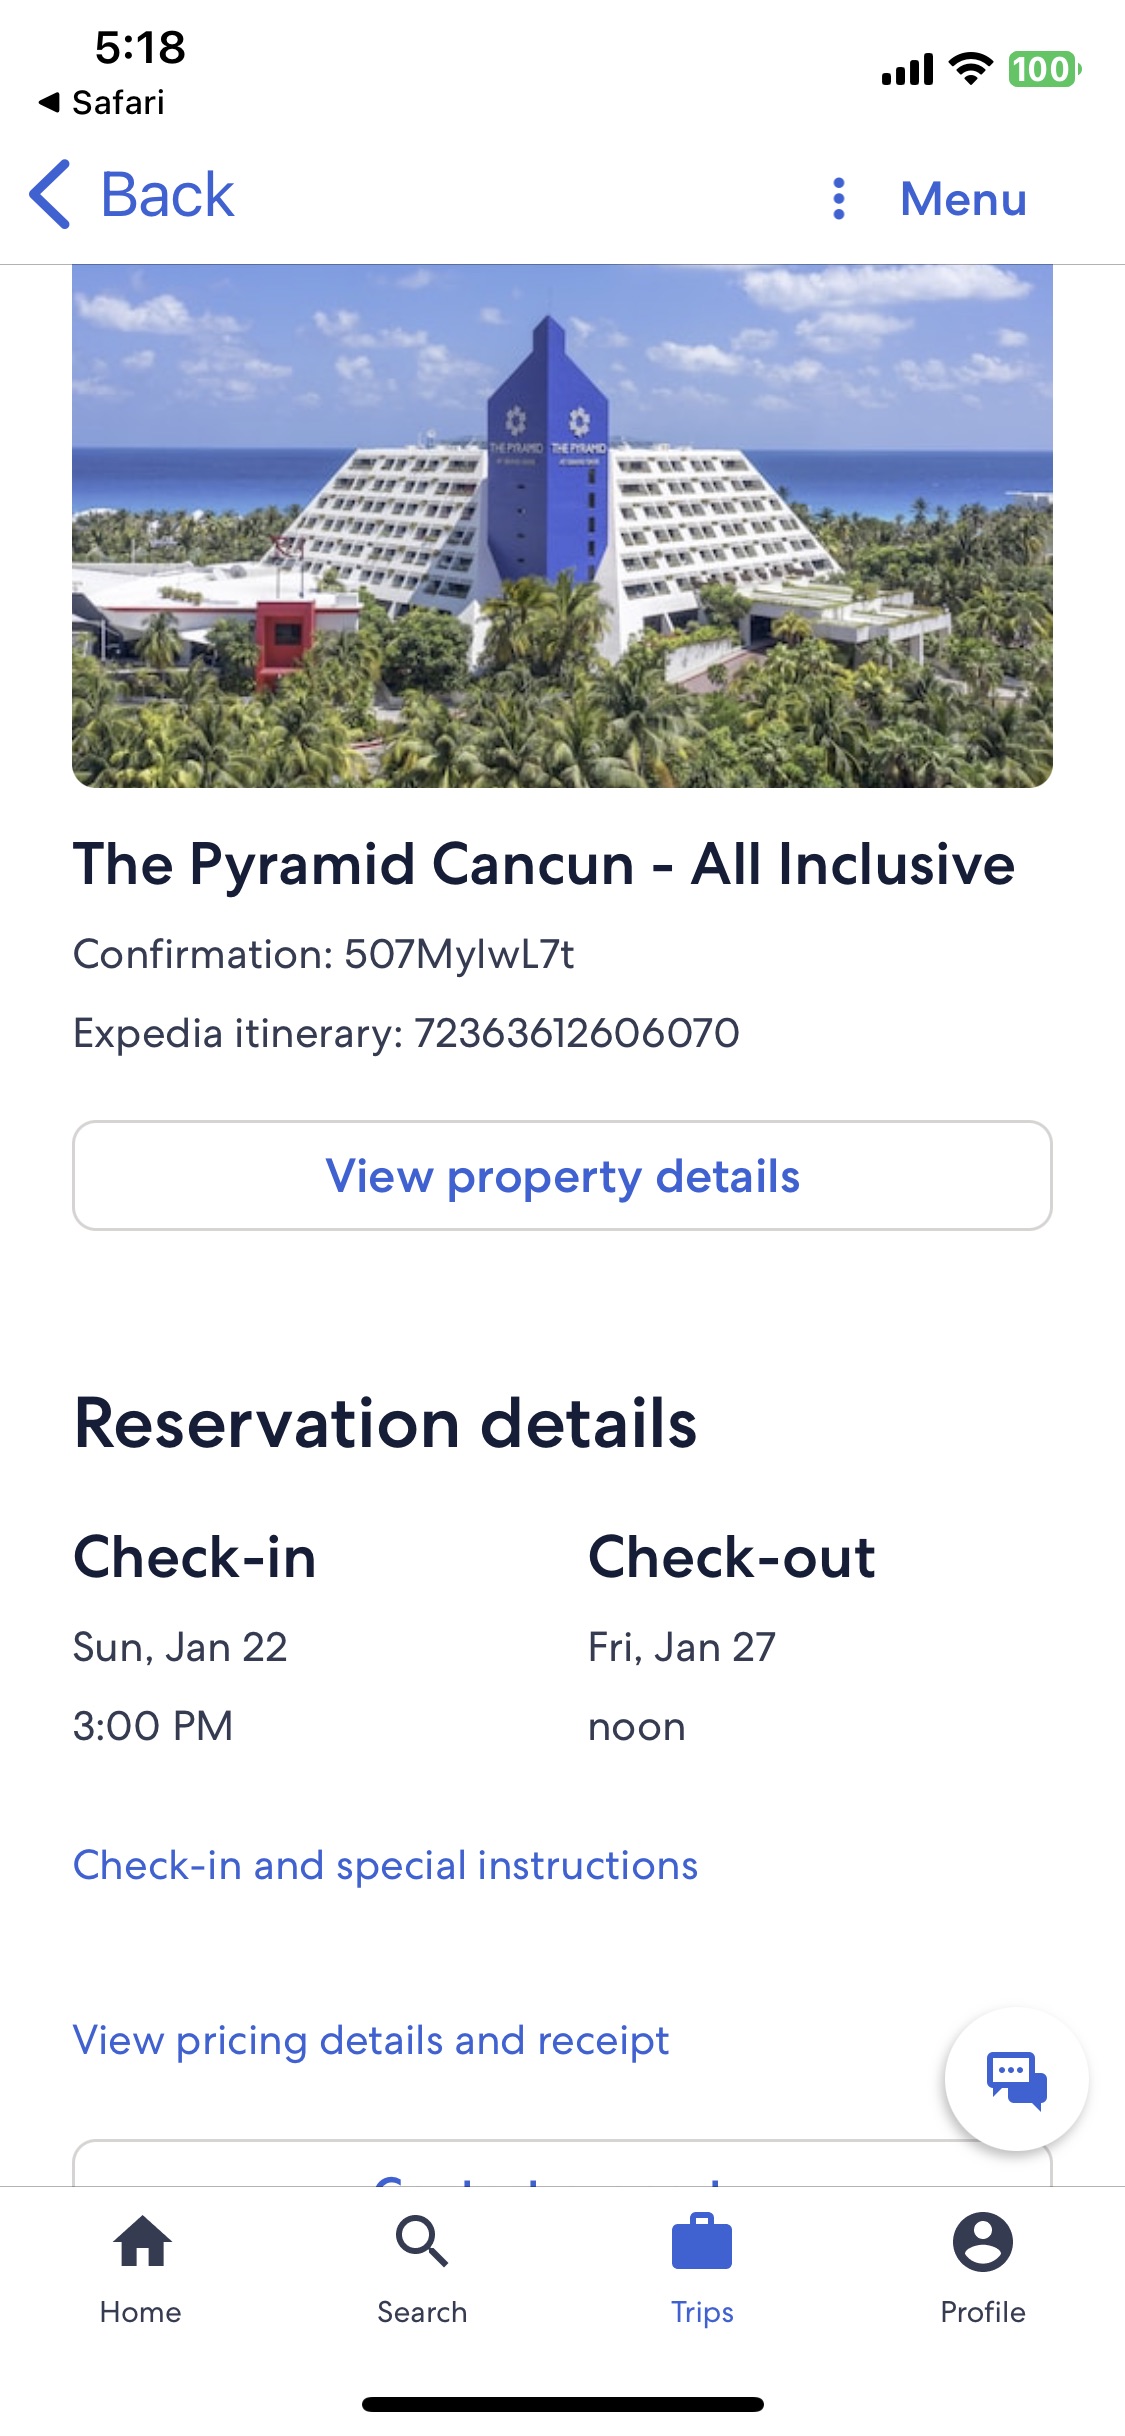Tap the Home house icon
Image resolution: width=1125 pixels, height=2436 pixels.
tap(142, 2242)
